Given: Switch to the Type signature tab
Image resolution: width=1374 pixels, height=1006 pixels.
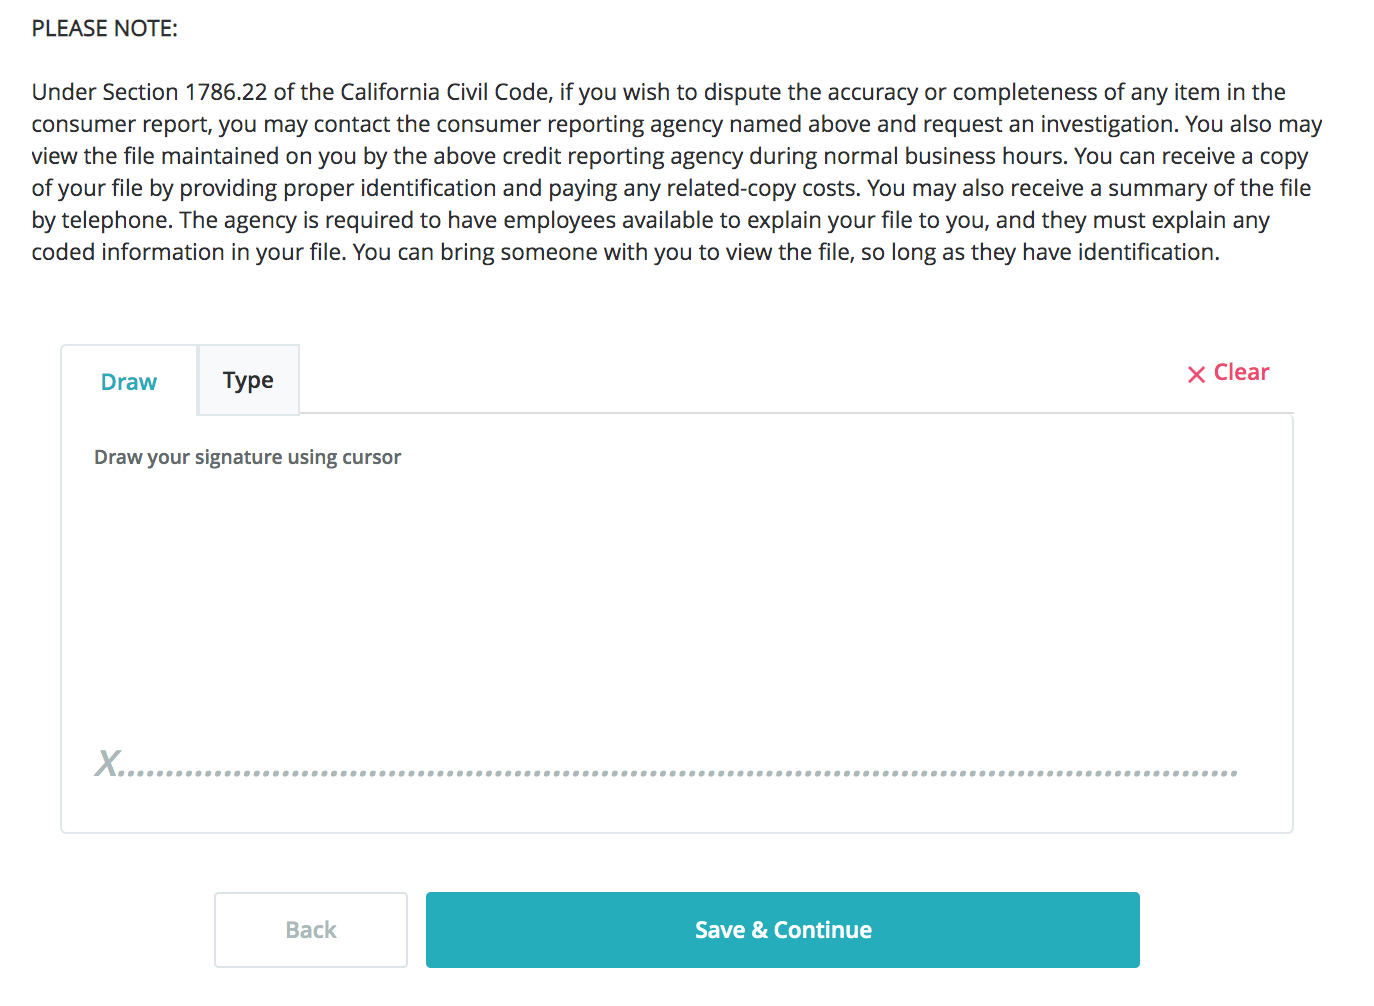Looking at the screenshot, I should (x=248, y=380).
